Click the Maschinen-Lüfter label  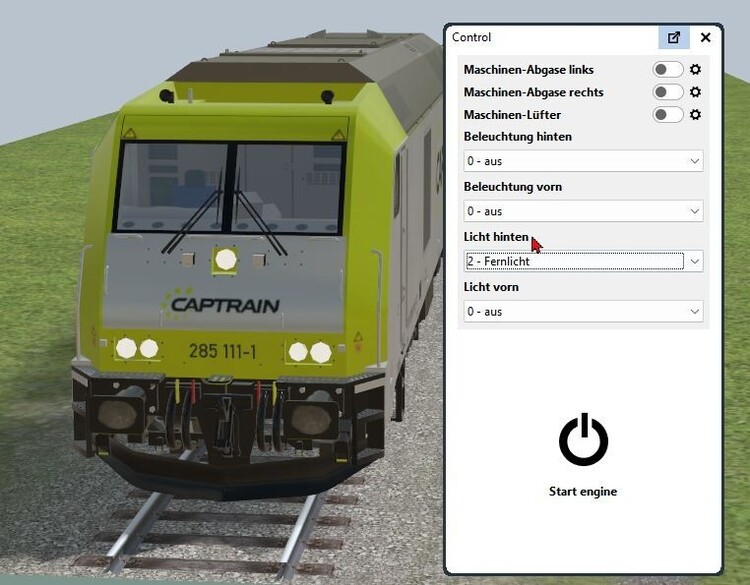coord(512,115)
